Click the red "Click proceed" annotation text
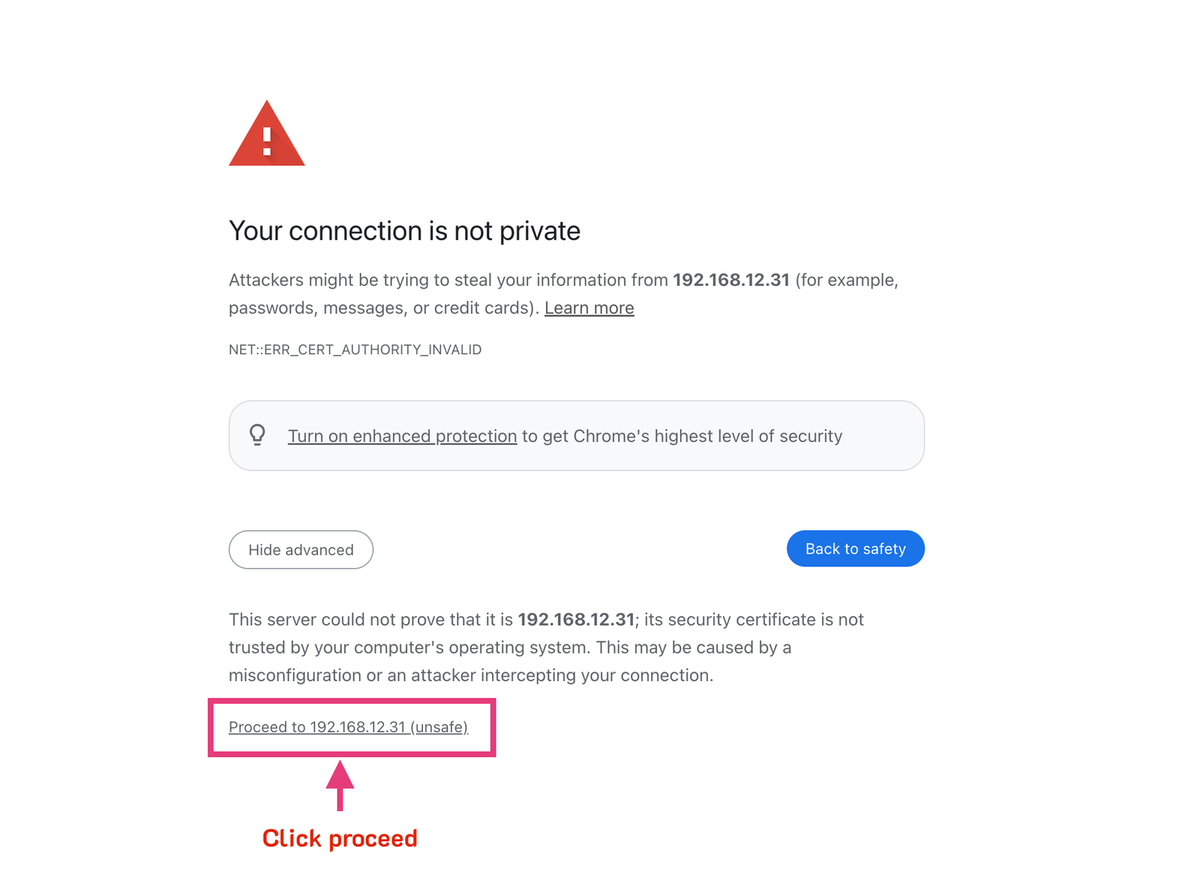The image size is (1200, 884). click(x=339, y=838)
